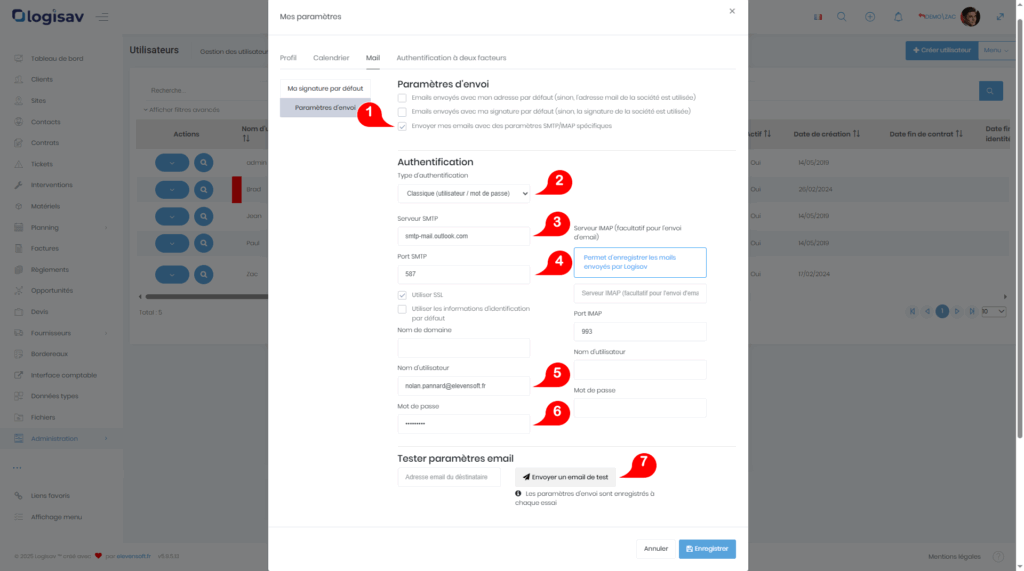Uncheck 'Envoyer mes emails avec des paramètres SMTP/IMAP'
The height and width of the screenshot is (571, 1024).
pos(402,126)
